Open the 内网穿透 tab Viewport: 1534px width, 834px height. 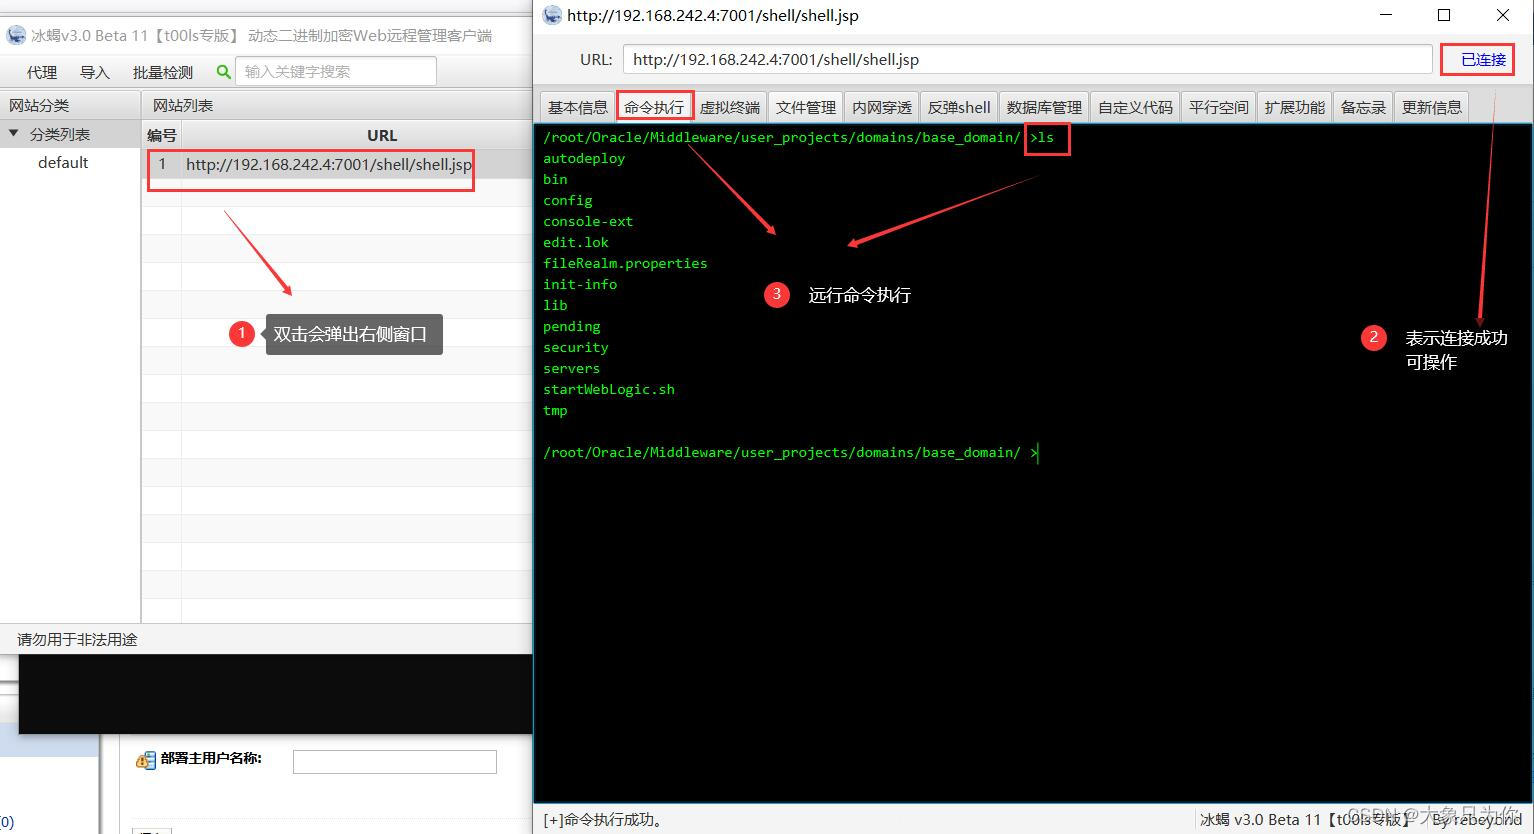[882, 107]
